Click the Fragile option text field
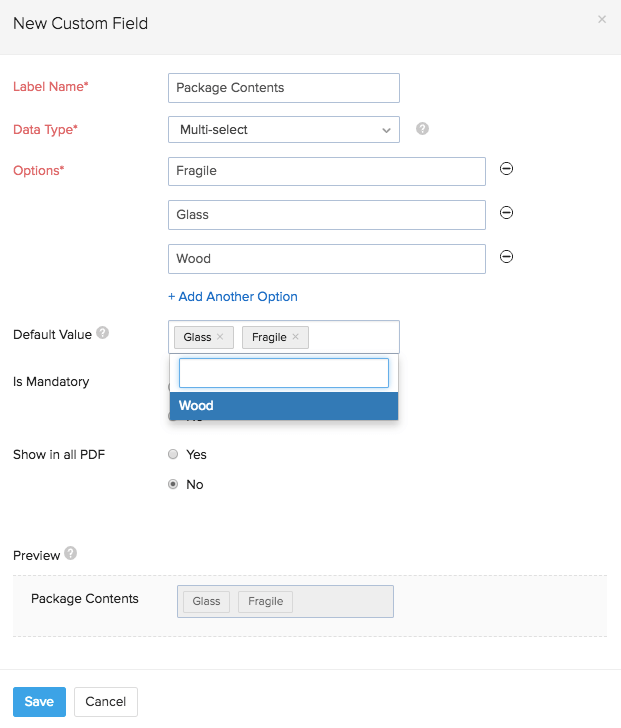Screen dimensions: 621x728 (x=327, y=171)
